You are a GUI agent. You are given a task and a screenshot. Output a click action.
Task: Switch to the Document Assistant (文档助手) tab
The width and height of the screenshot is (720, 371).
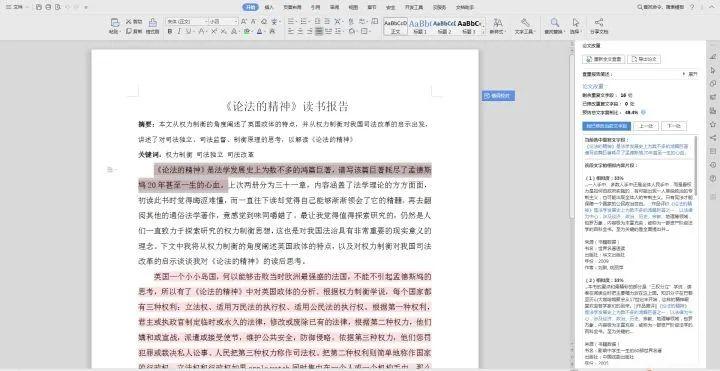pyautogui.click(x=465, y=7)
